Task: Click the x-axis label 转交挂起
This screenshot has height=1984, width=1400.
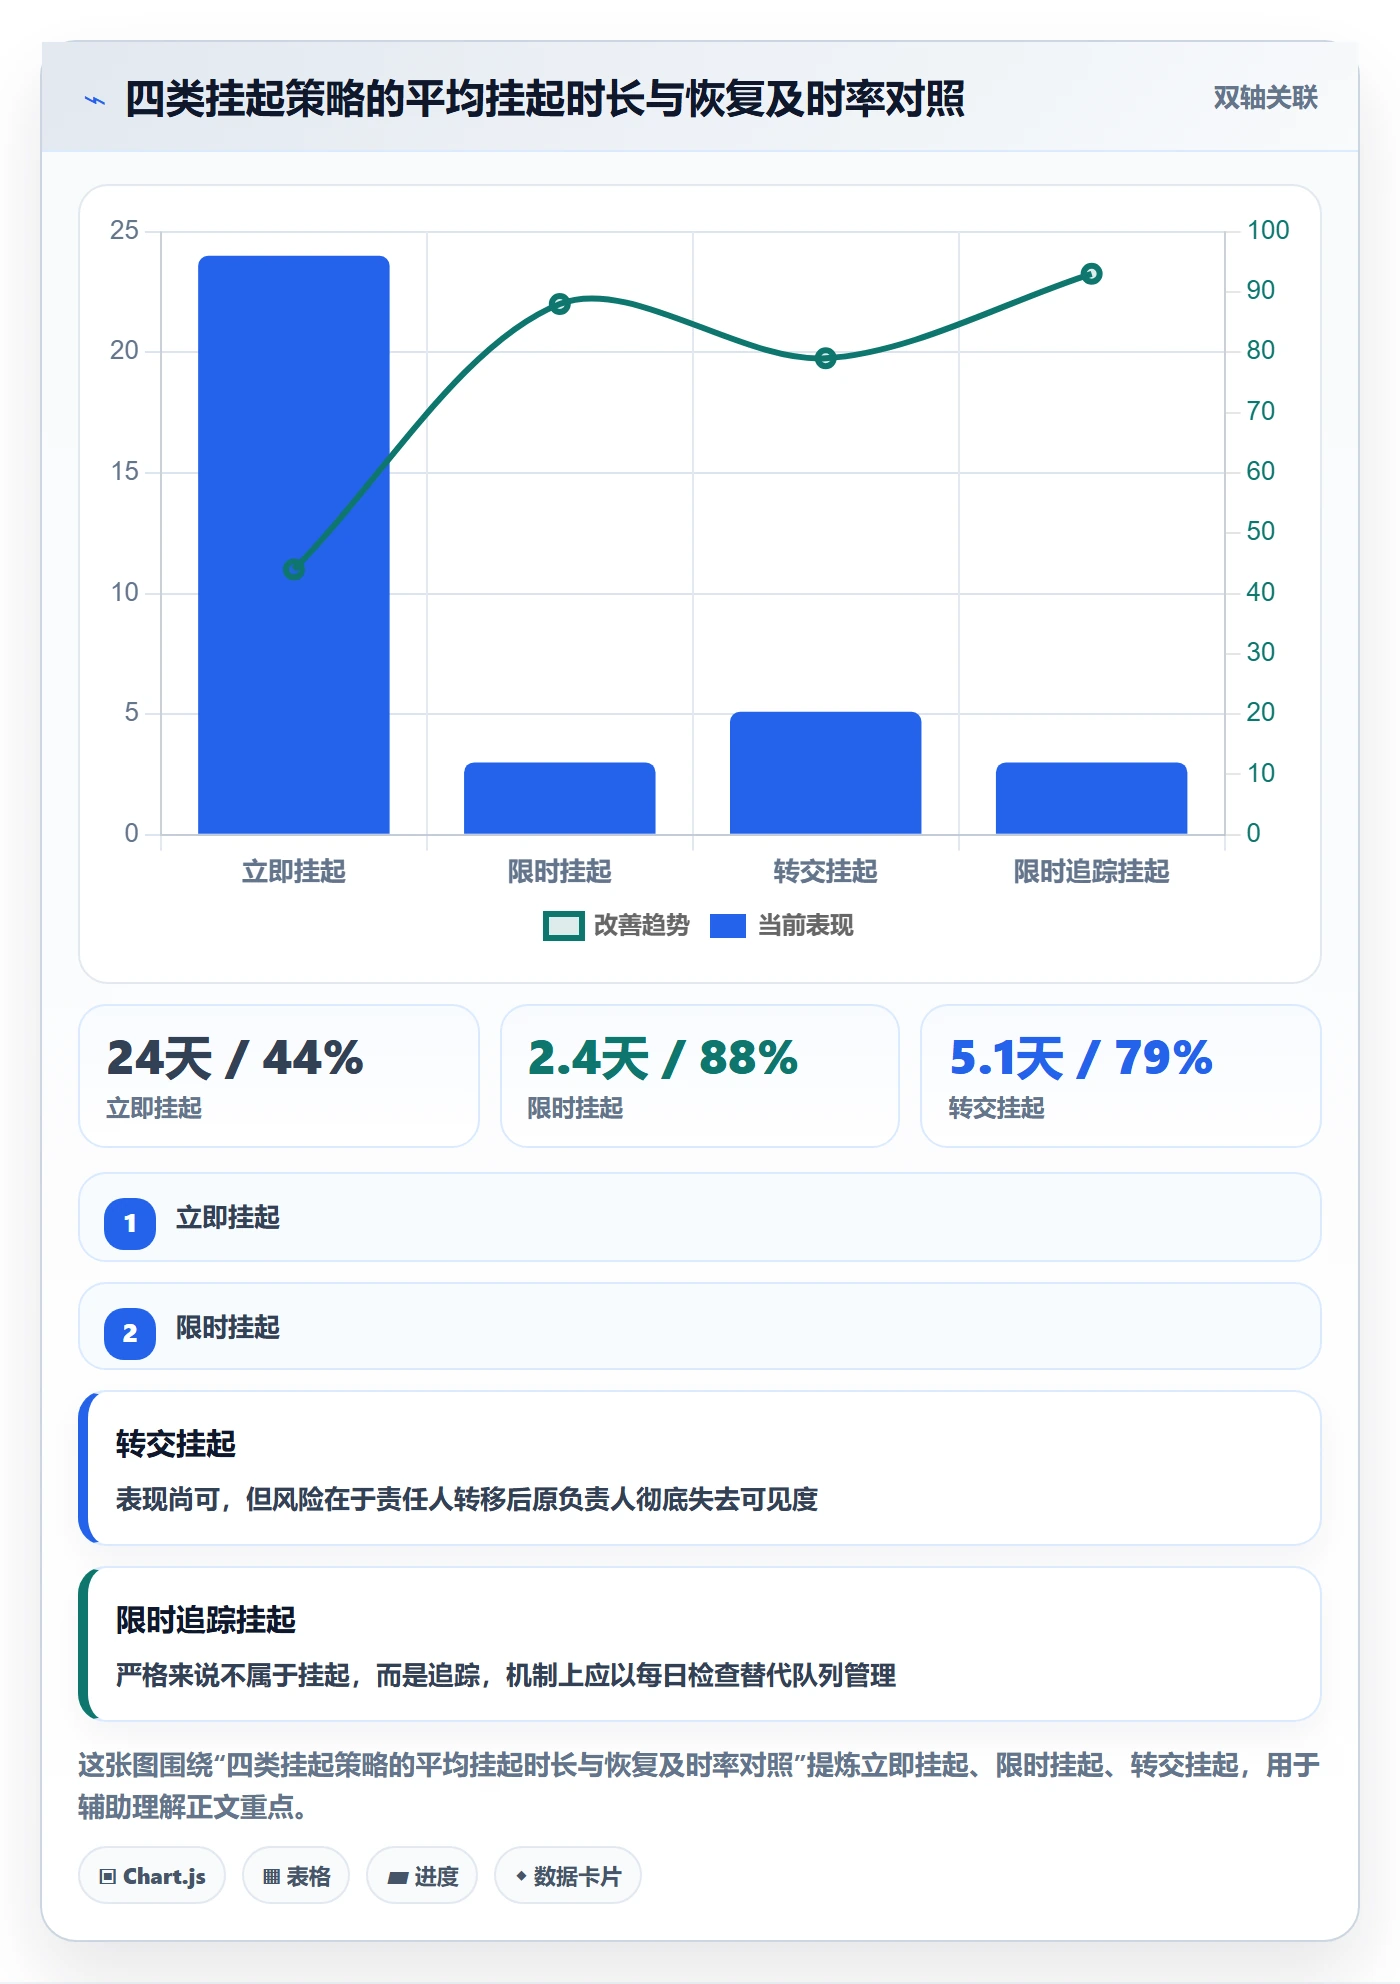Action: coord(826,871)
